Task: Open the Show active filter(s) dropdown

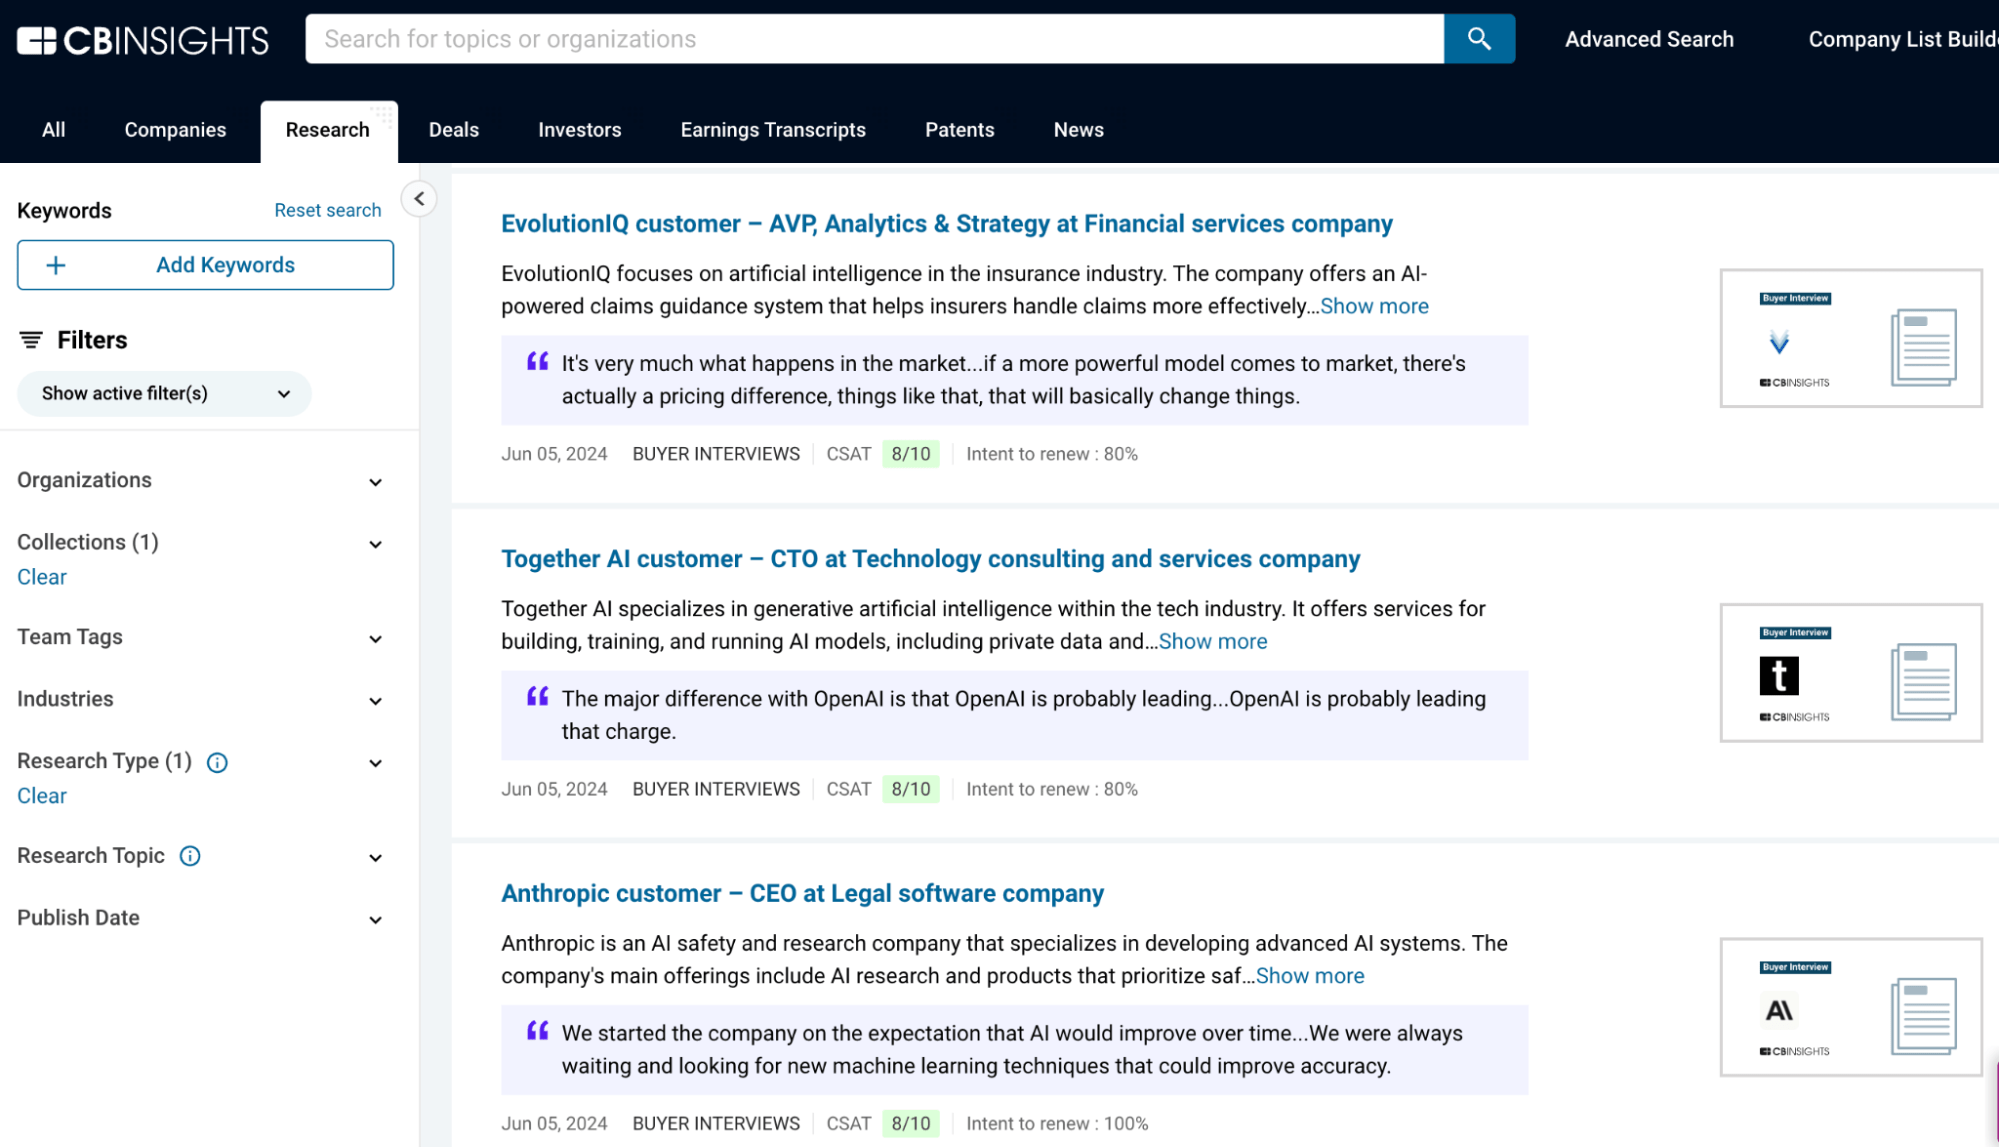Action: (163, 393)
